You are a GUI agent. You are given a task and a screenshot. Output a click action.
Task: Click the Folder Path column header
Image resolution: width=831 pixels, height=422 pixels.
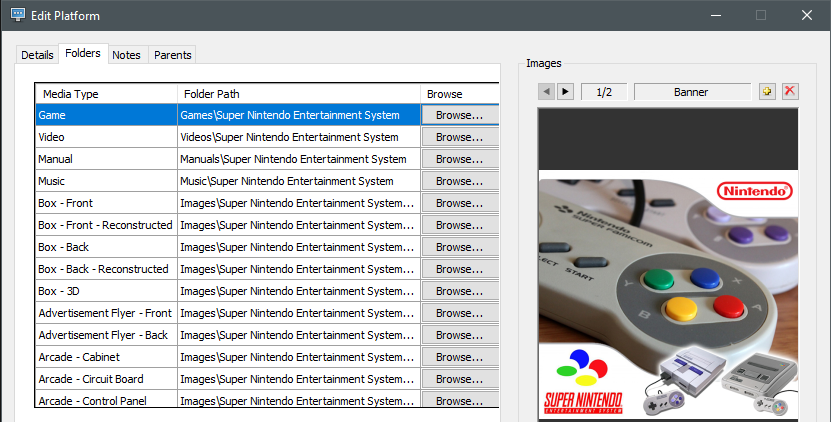click(299, 94)
